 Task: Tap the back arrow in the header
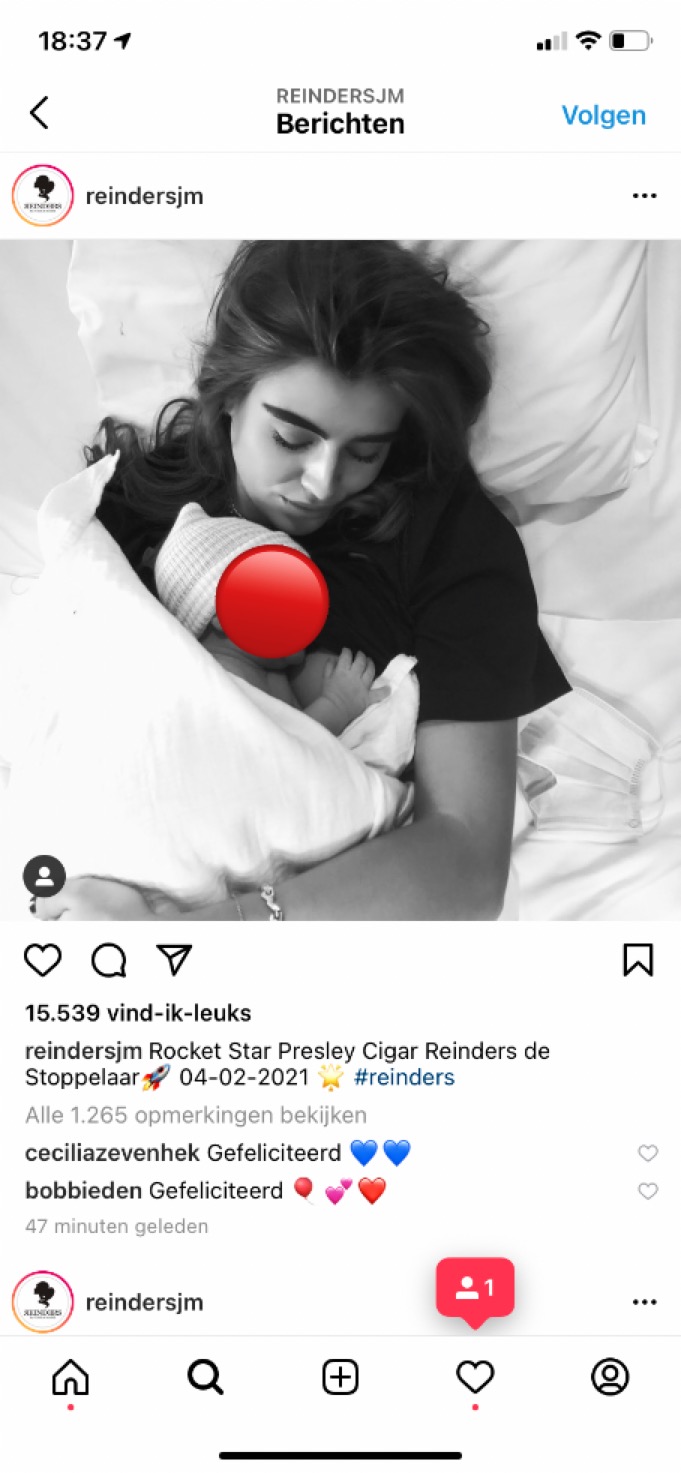pyautogui.click(x=39, y=112)
